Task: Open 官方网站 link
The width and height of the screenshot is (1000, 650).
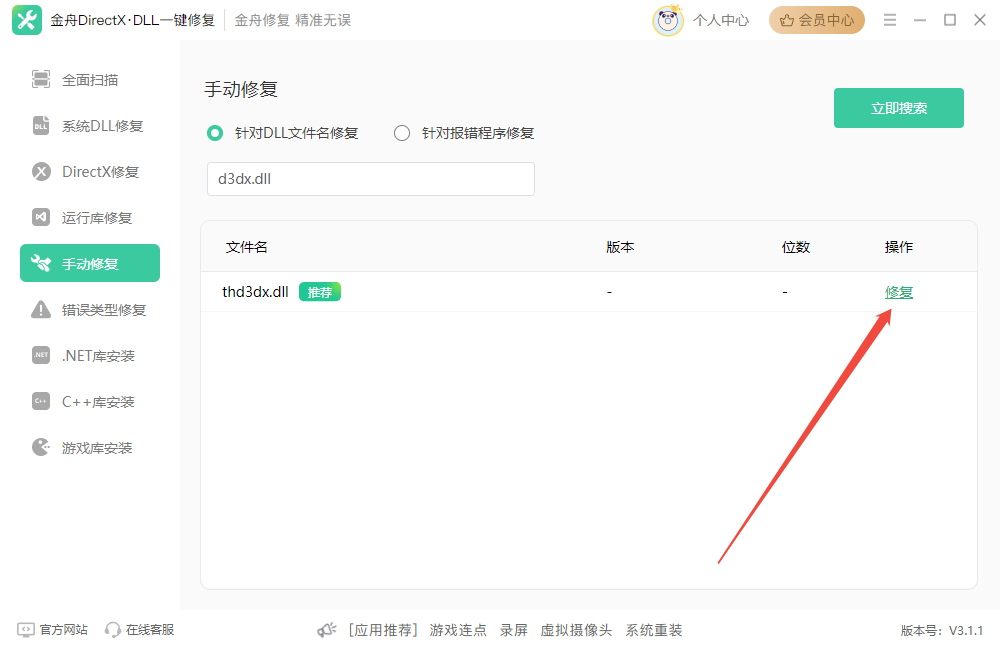Action: tap(63, 630)
